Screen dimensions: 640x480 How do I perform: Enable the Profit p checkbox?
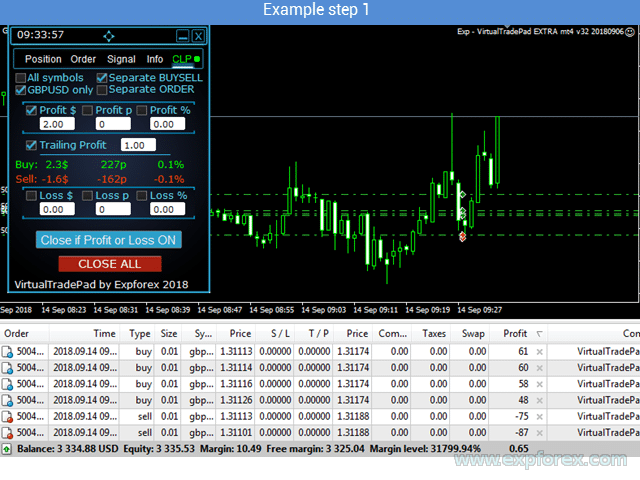[x=87, y=110]
